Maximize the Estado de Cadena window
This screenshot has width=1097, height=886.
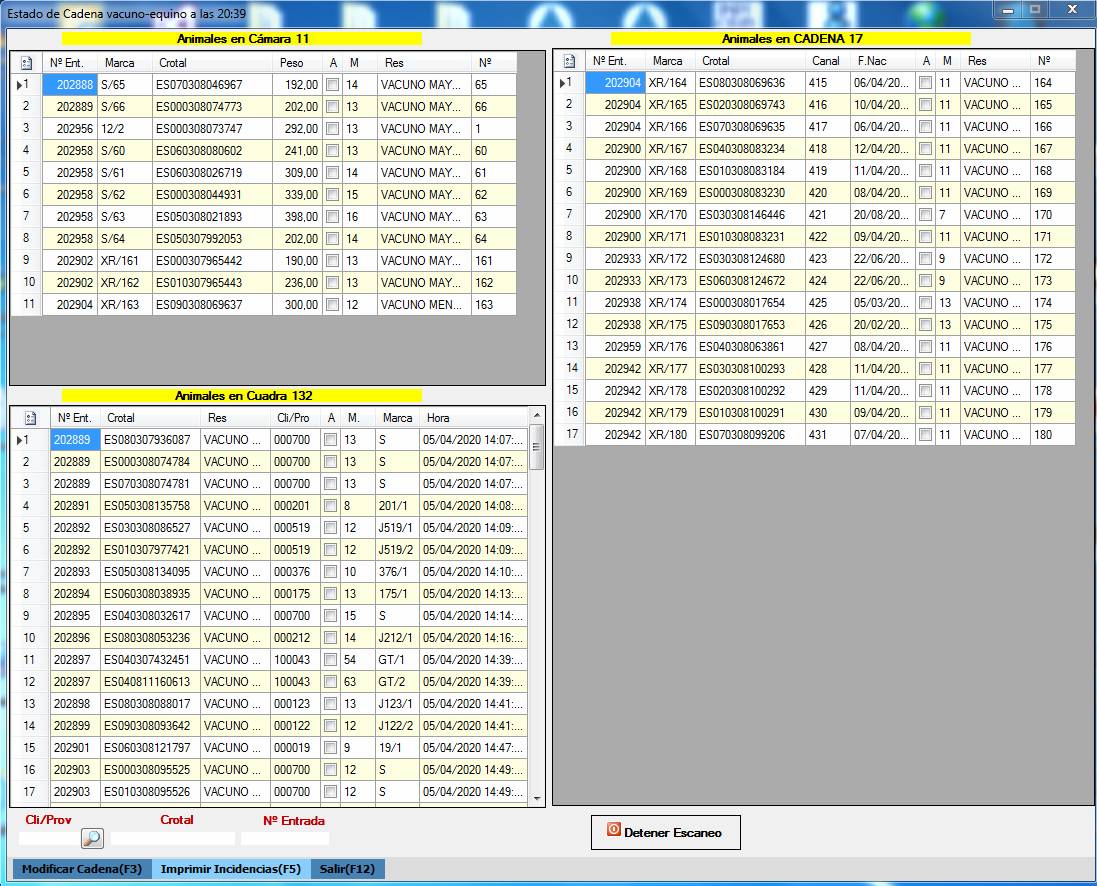click(x=1034, y=9)
